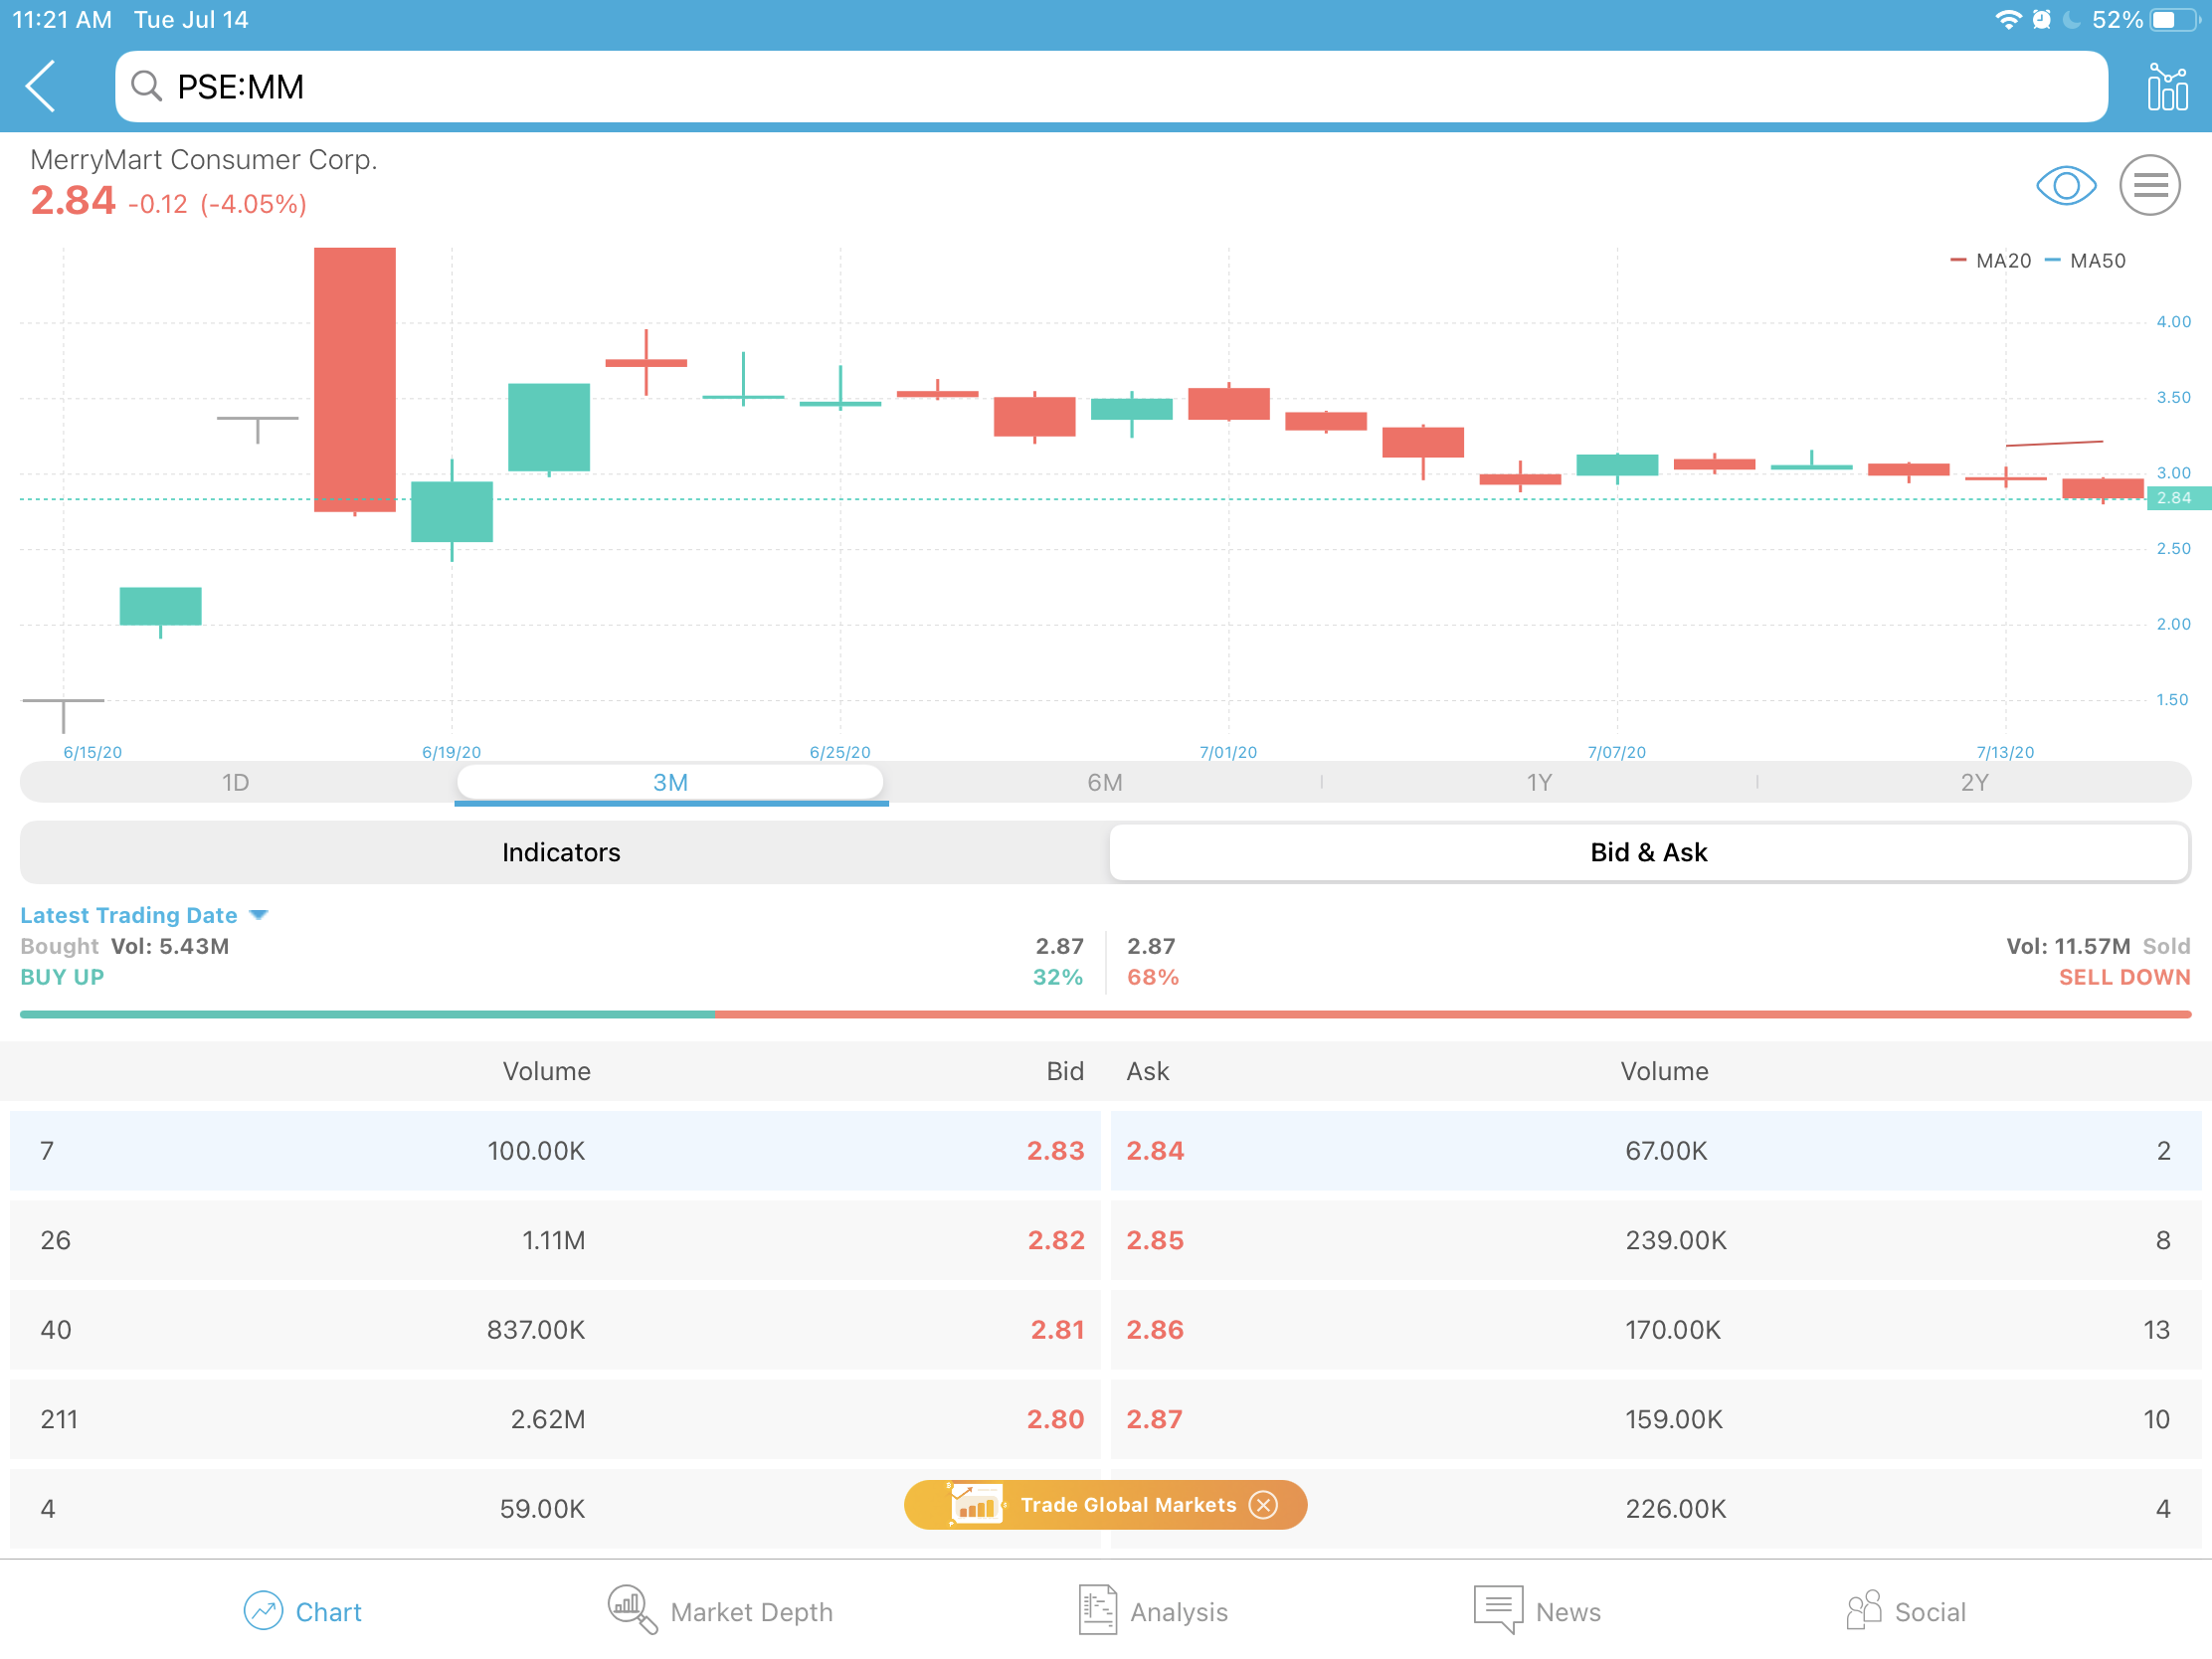Image resolution: width=2212 pixels, height=1659 pixels.
Task: Select the 3M timeframe
Action: (x=670, y=782)
